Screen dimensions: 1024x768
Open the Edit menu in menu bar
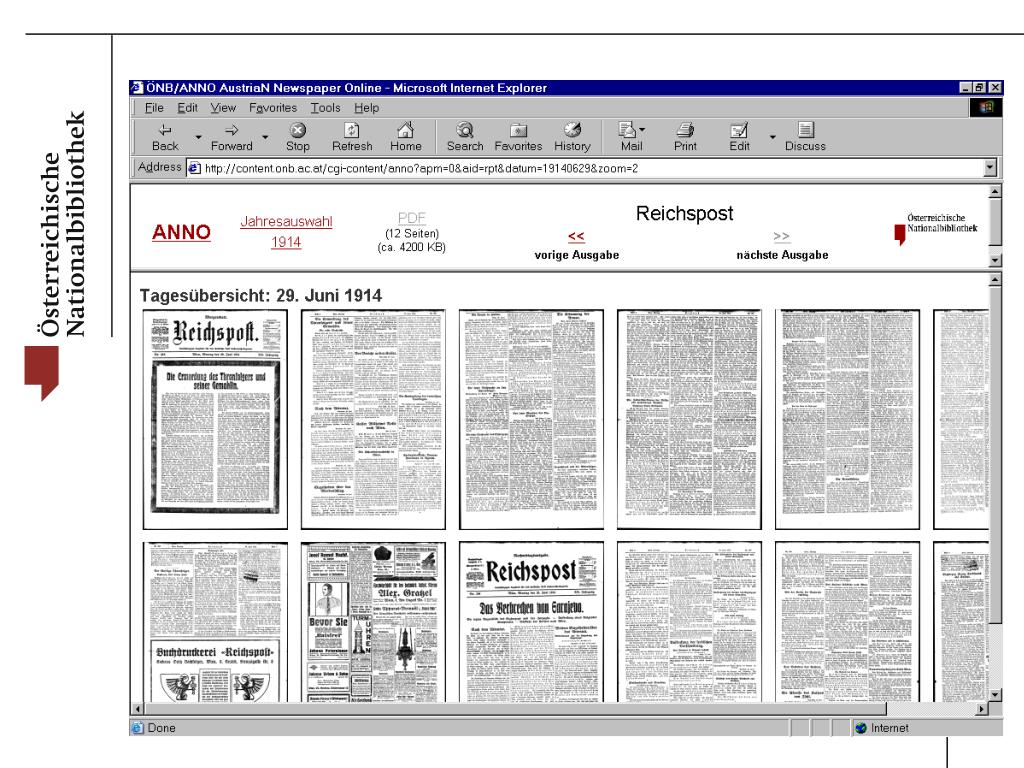[x=187, y=108]
